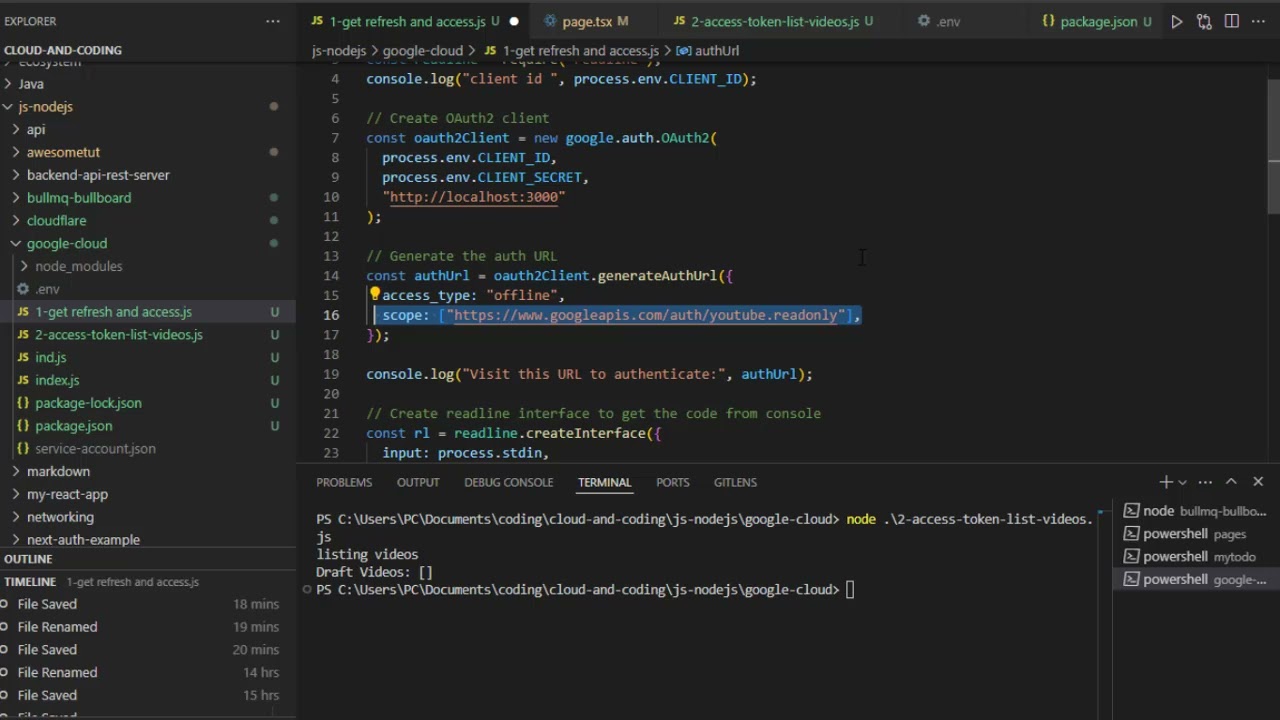The height and width of the screenshot is (720, 1280).
Task: Click in the terminal prompt input area
Action: (851, 590)
